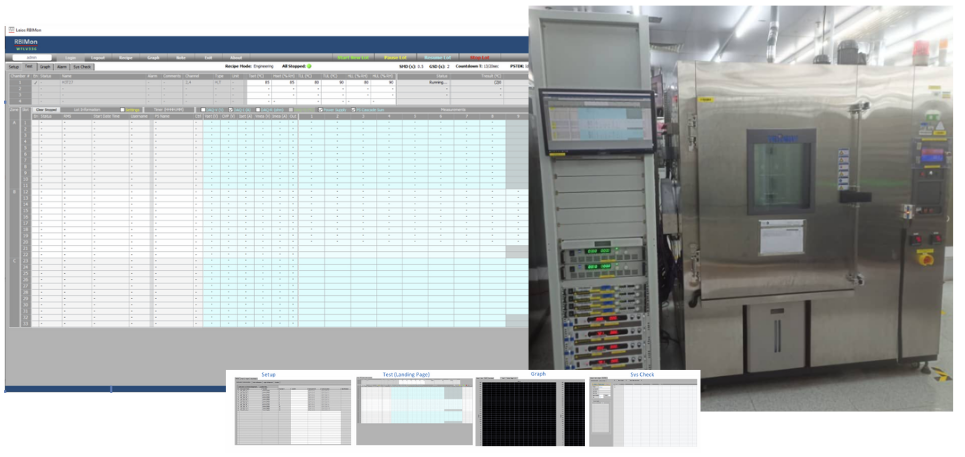This screenshot has width=965, height=457.
Task: Click the green All Stopped status indicator
Action: coord(310,66)
